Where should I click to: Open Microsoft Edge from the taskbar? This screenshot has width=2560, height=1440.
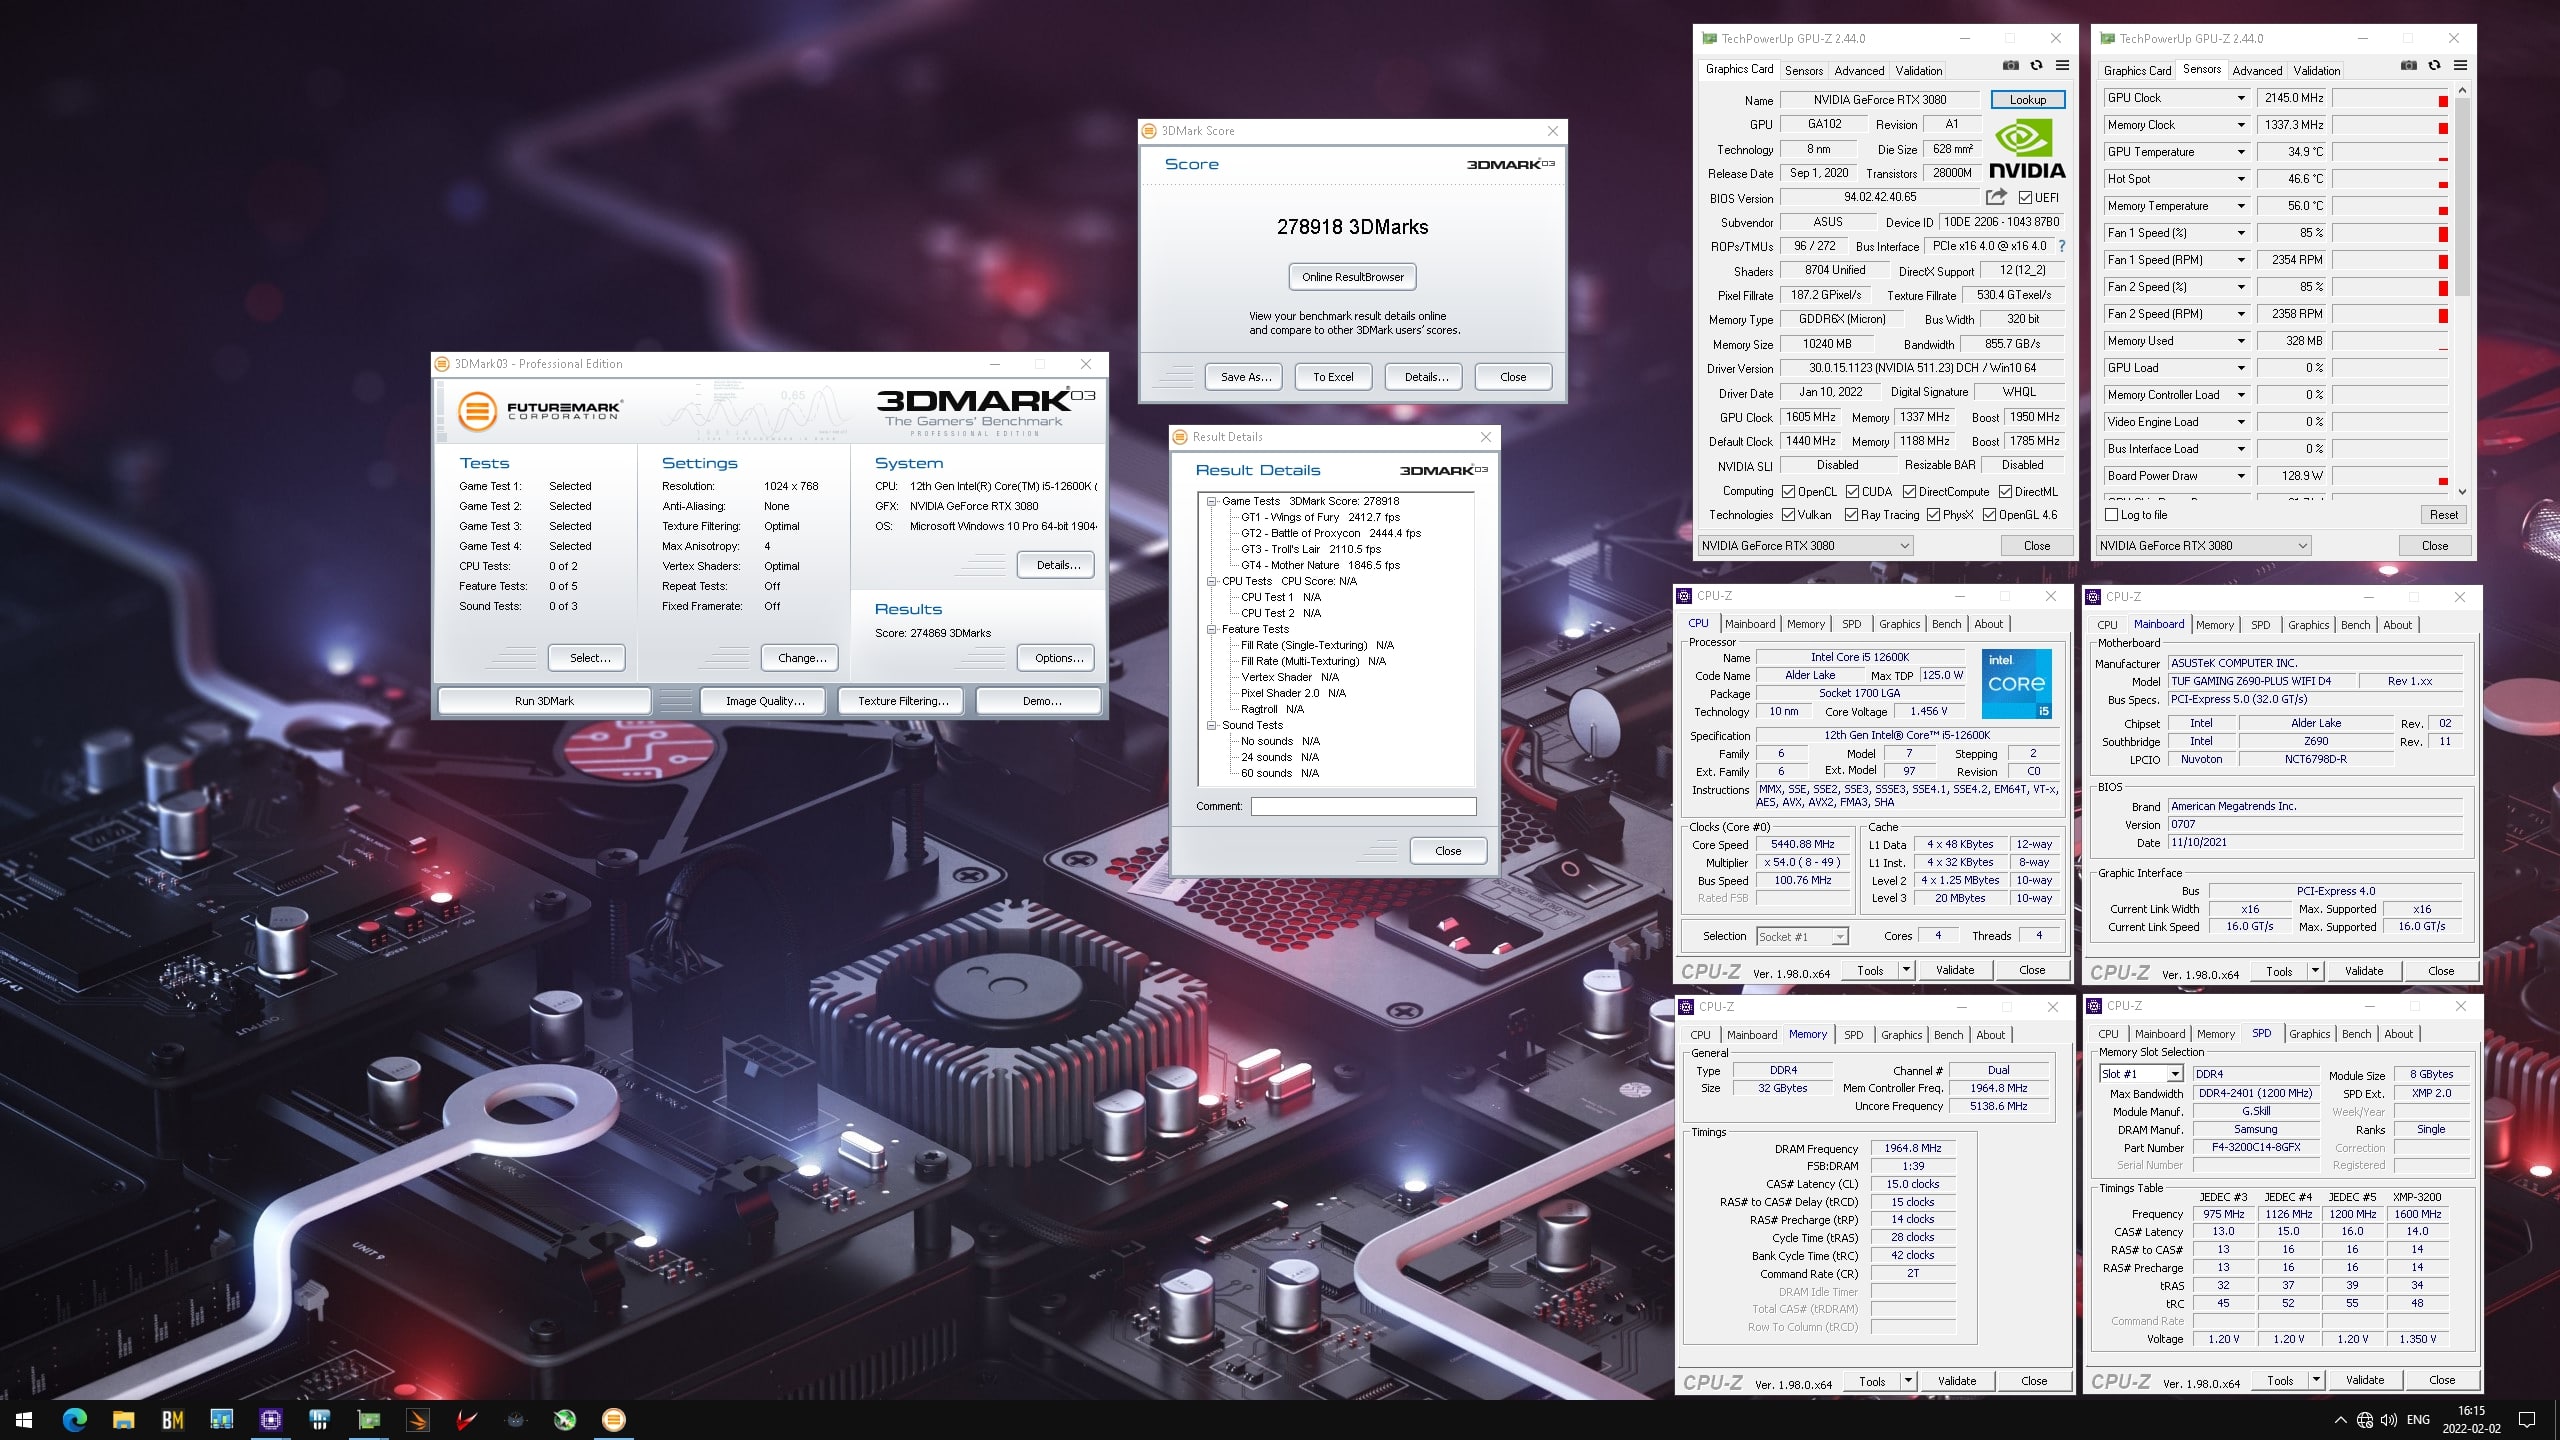coord(75,1419)
